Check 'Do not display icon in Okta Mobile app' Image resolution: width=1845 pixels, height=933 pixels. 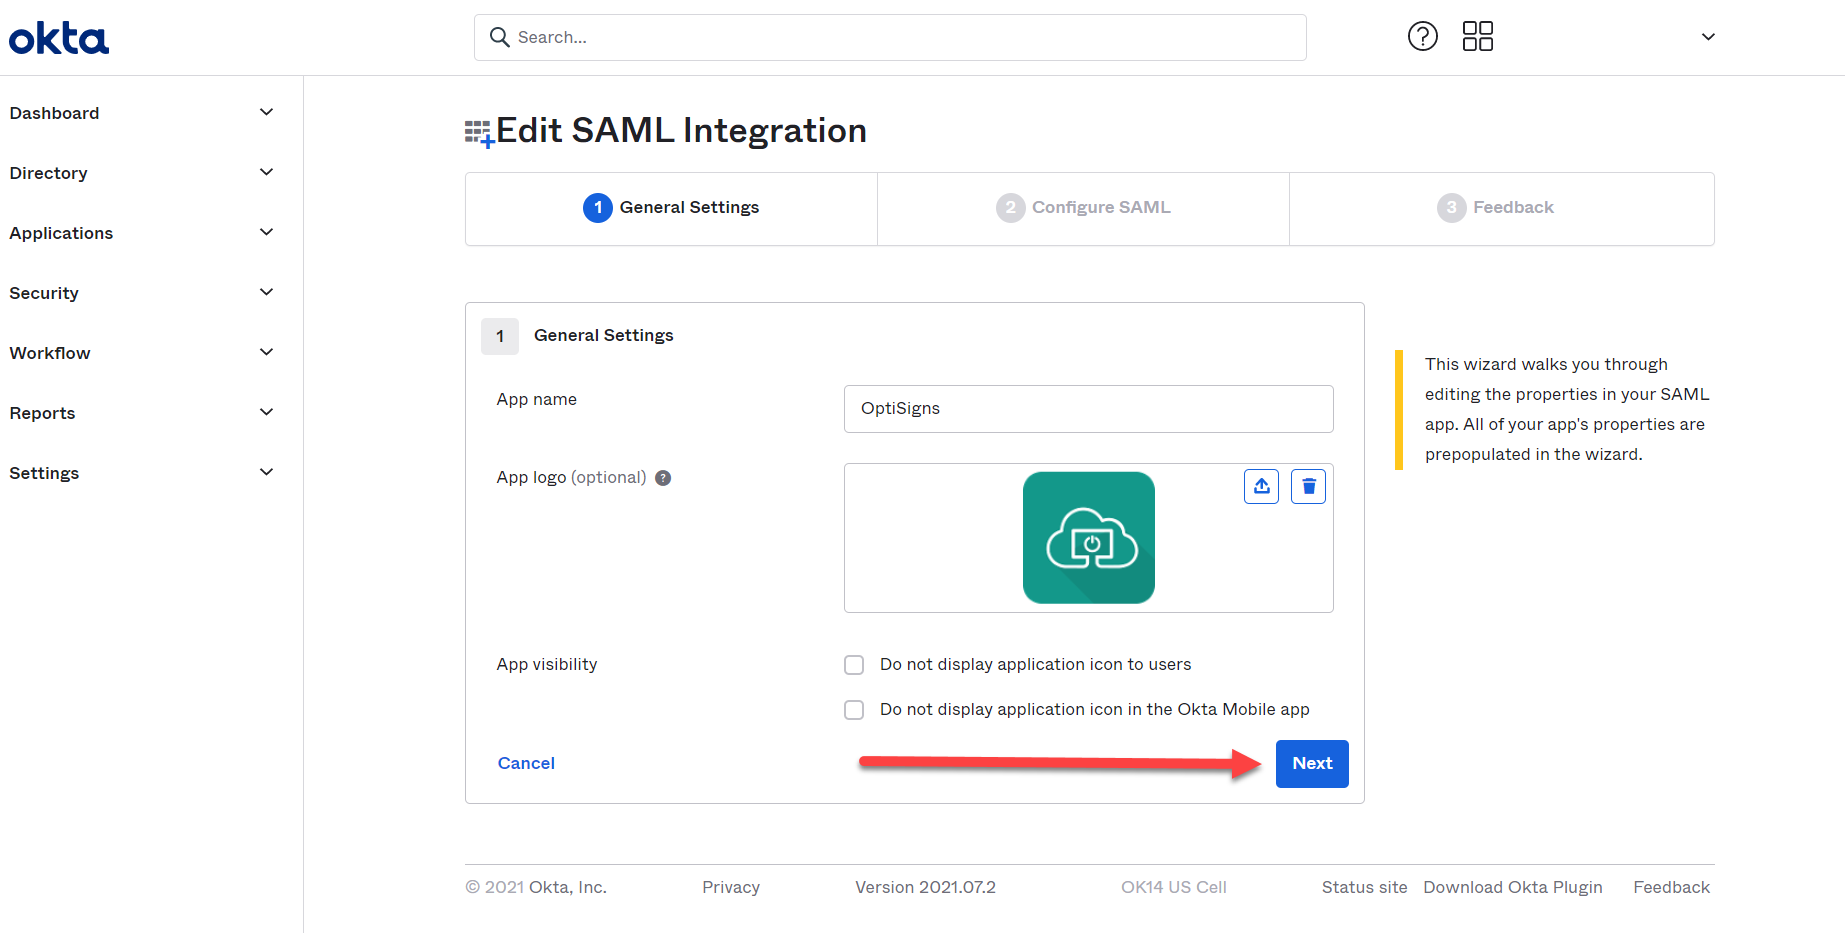click(854, 710)
